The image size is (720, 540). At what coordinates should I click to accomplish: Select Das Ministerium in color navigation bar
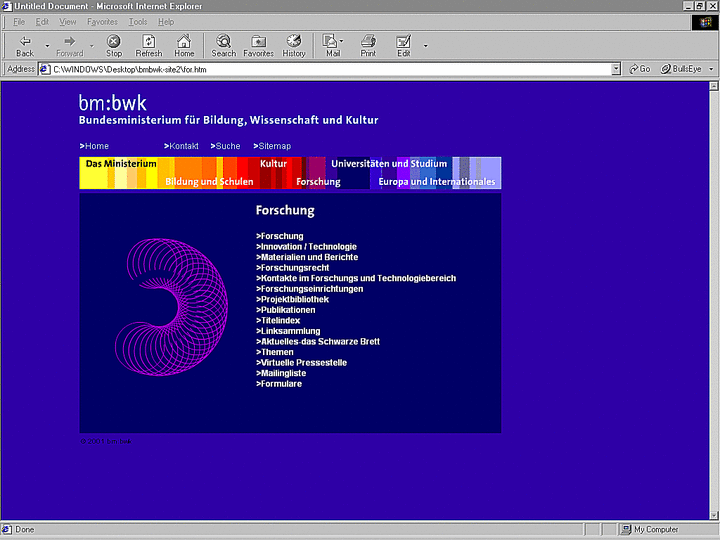coord(121,164)
